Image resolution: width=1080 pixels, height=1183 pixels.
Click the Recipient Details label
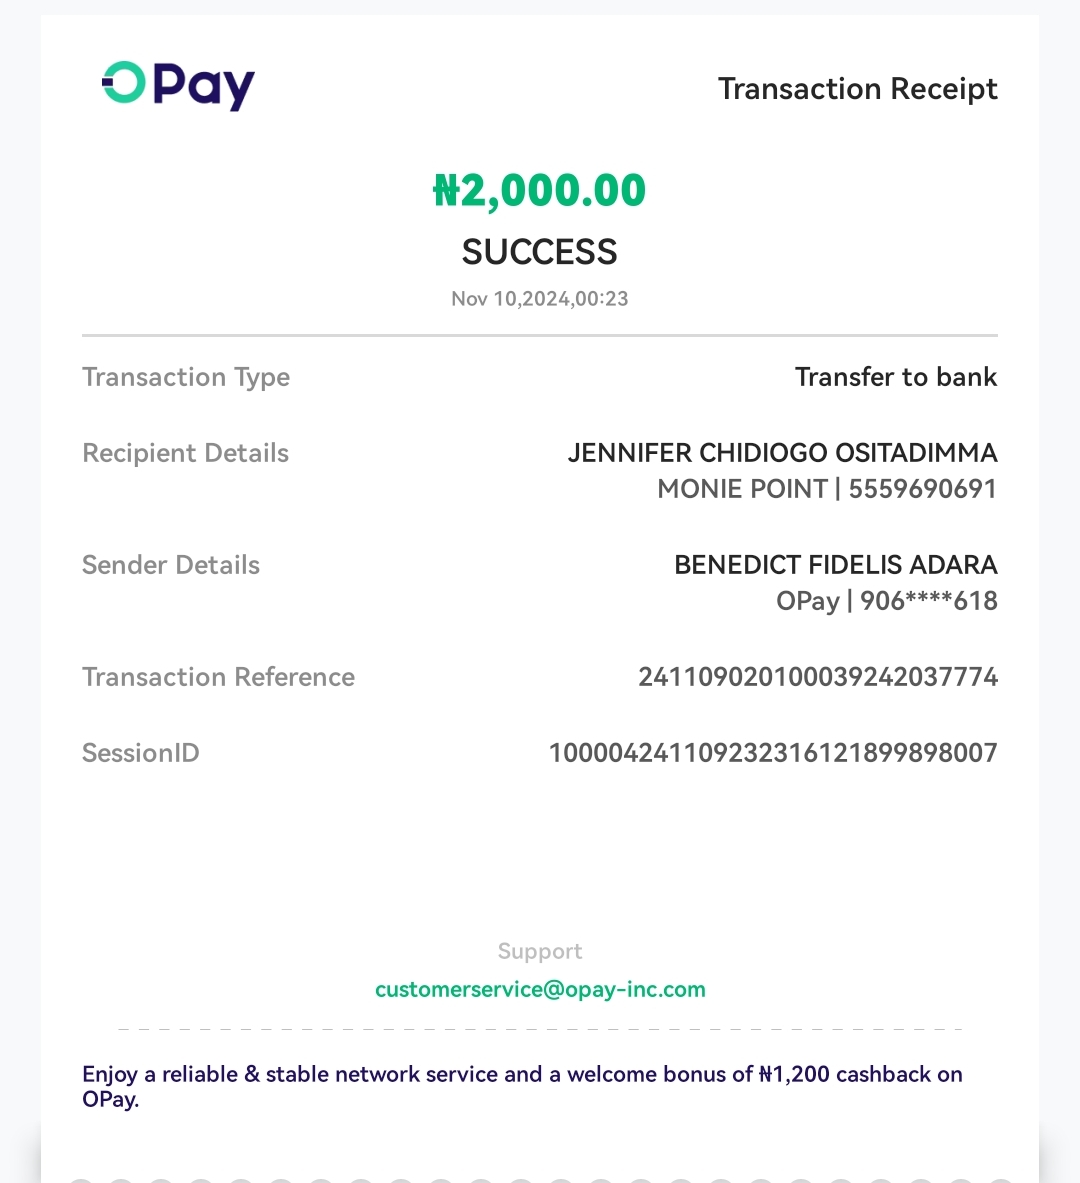pyautogui.click(x=185, y=453)
